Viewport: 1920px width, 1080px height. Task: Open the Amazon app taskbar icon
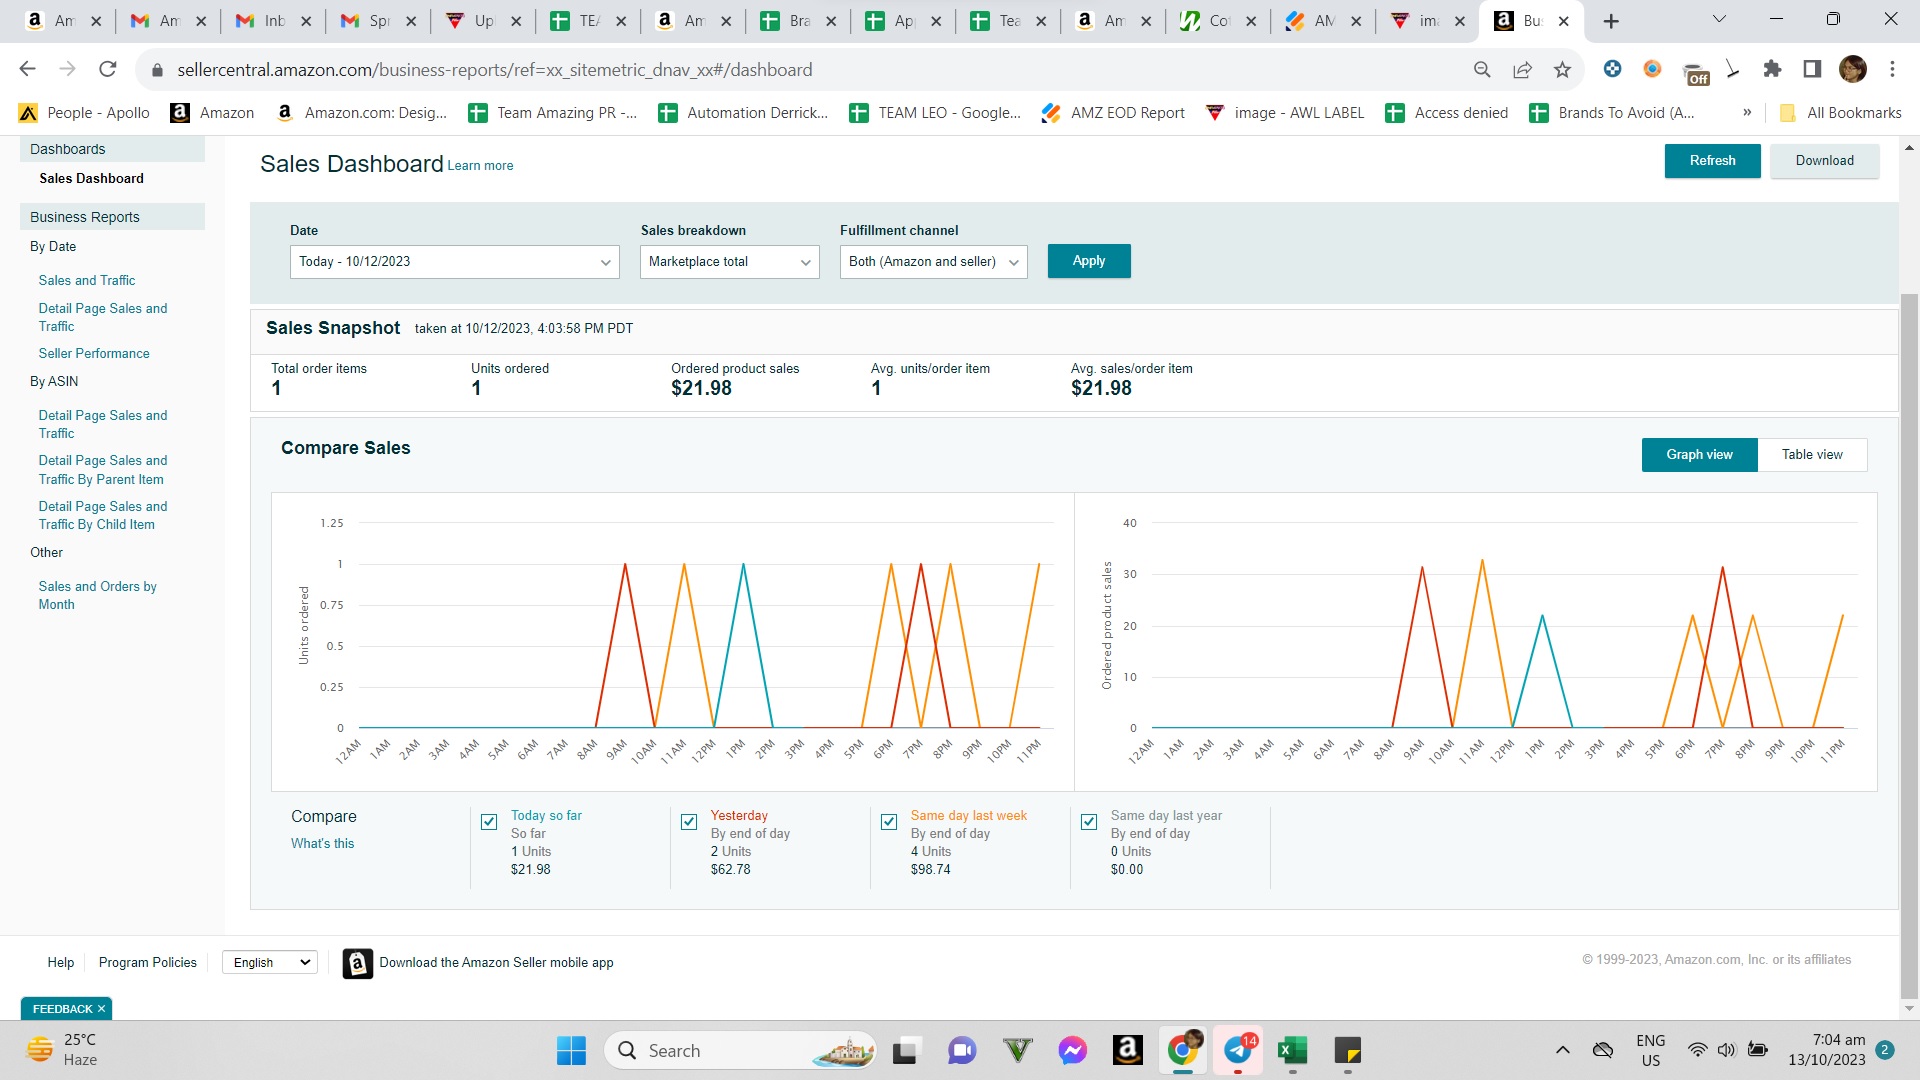tap(1128, 1050)
